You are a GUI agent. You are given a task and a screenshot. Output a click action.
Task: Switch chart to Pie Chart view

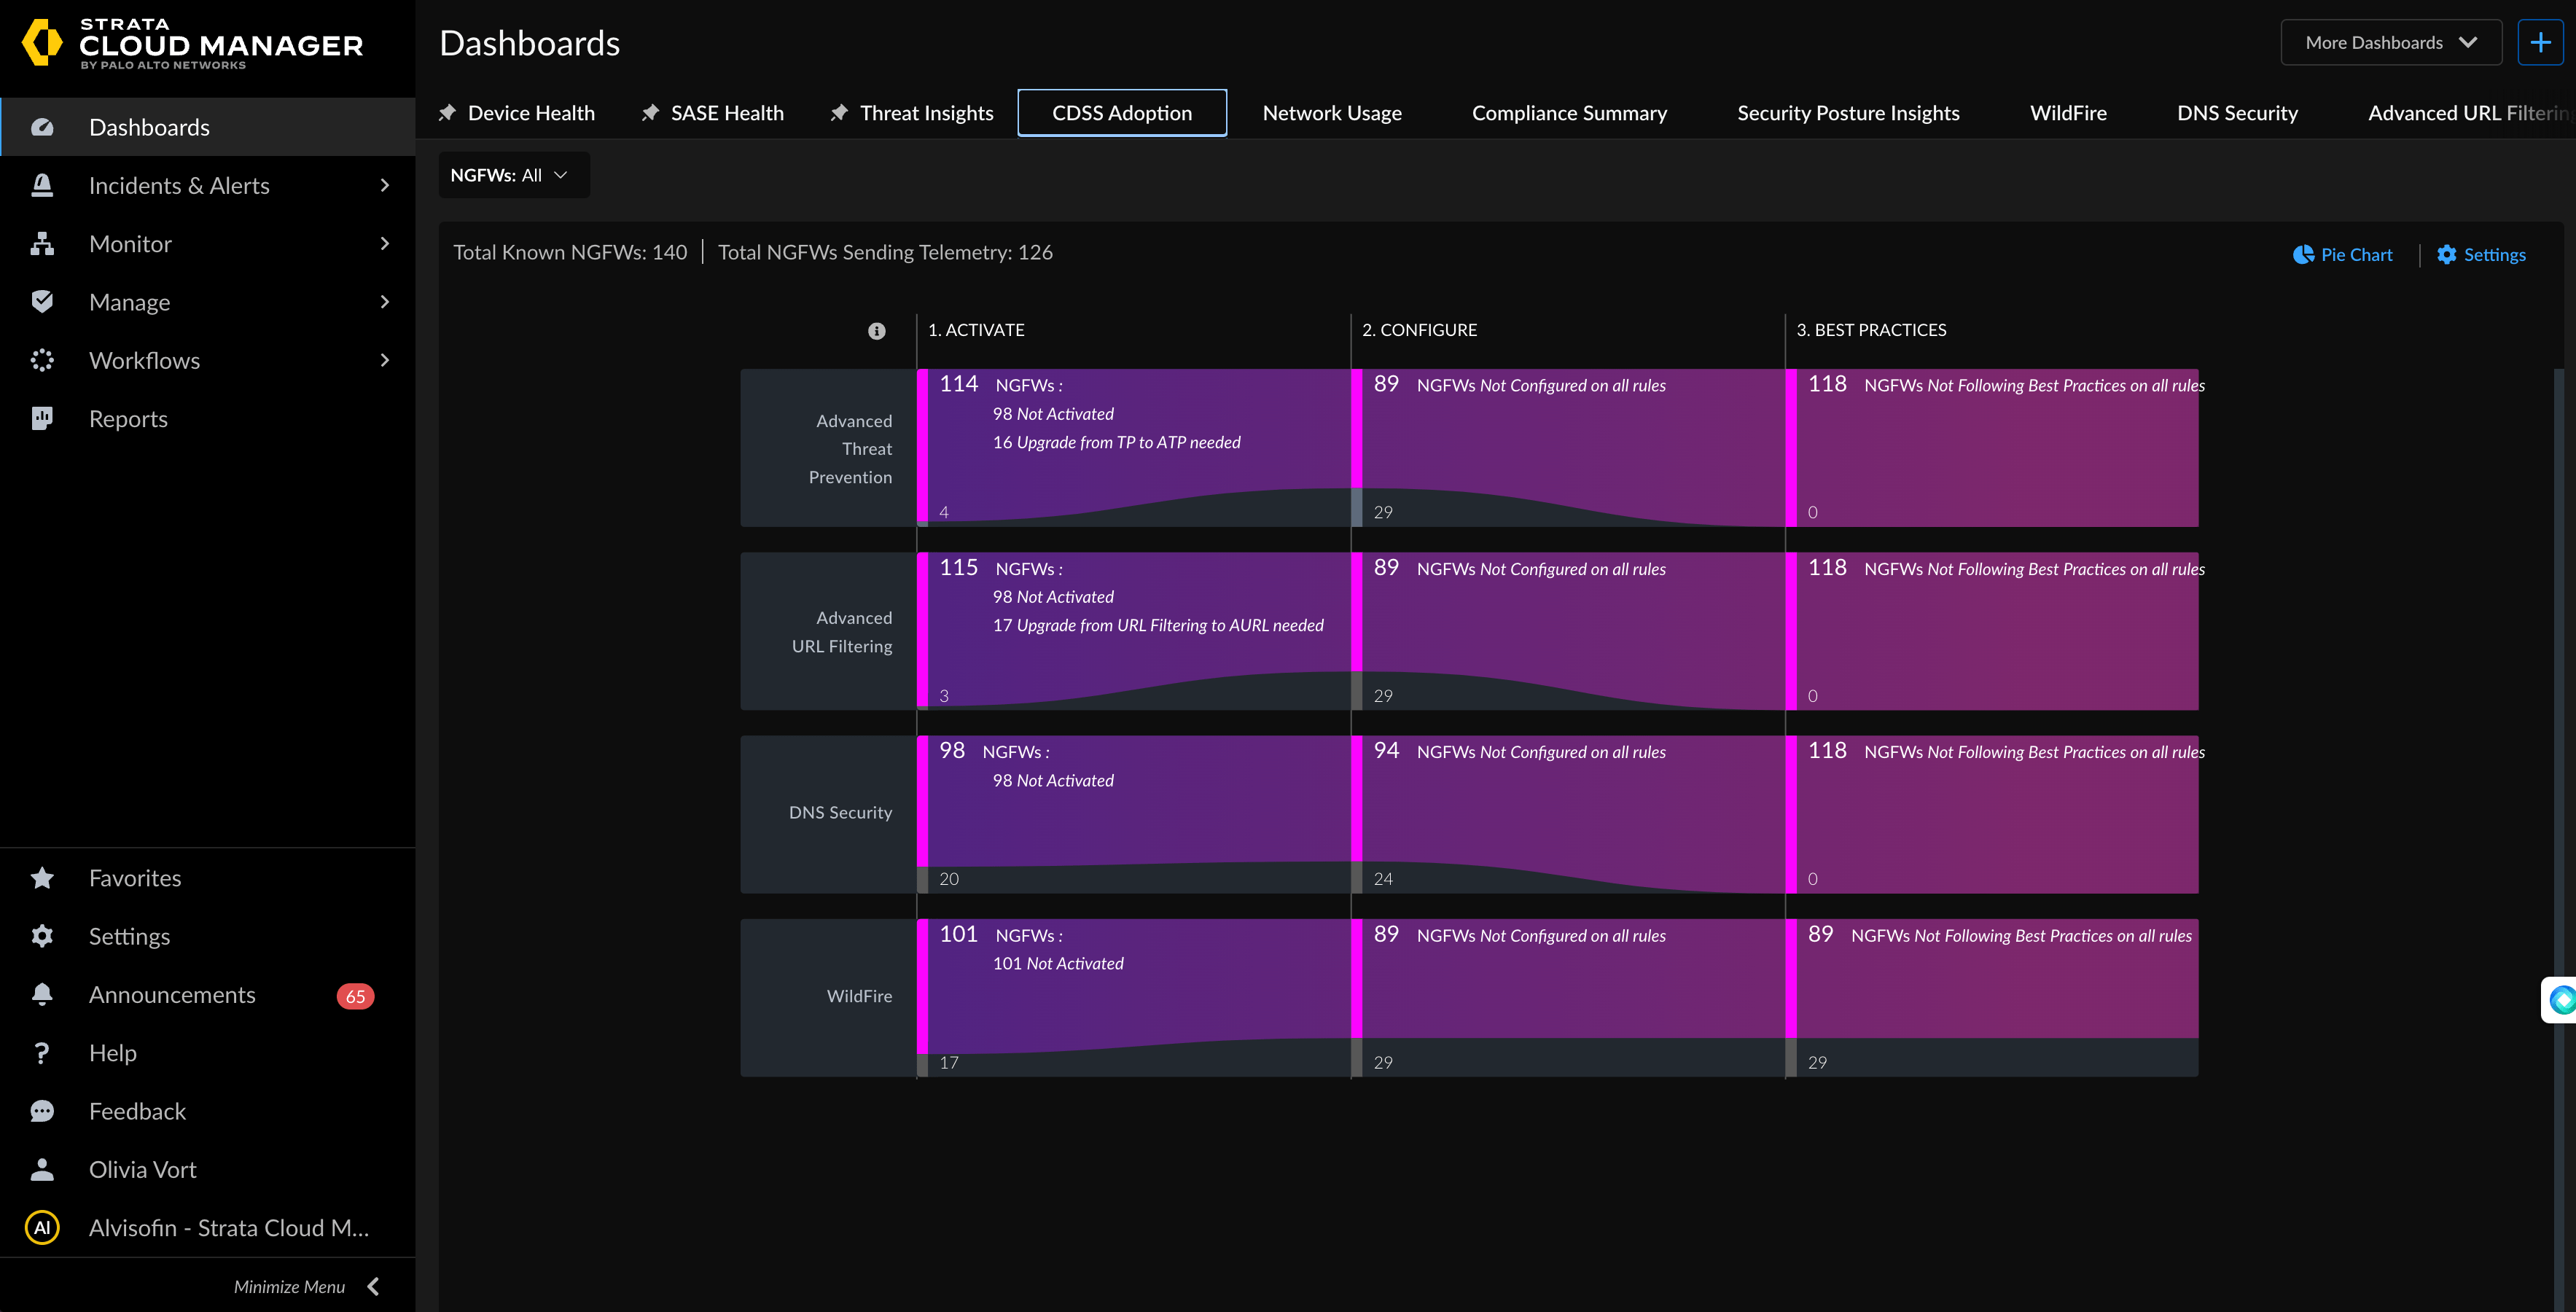[2341, 254]
